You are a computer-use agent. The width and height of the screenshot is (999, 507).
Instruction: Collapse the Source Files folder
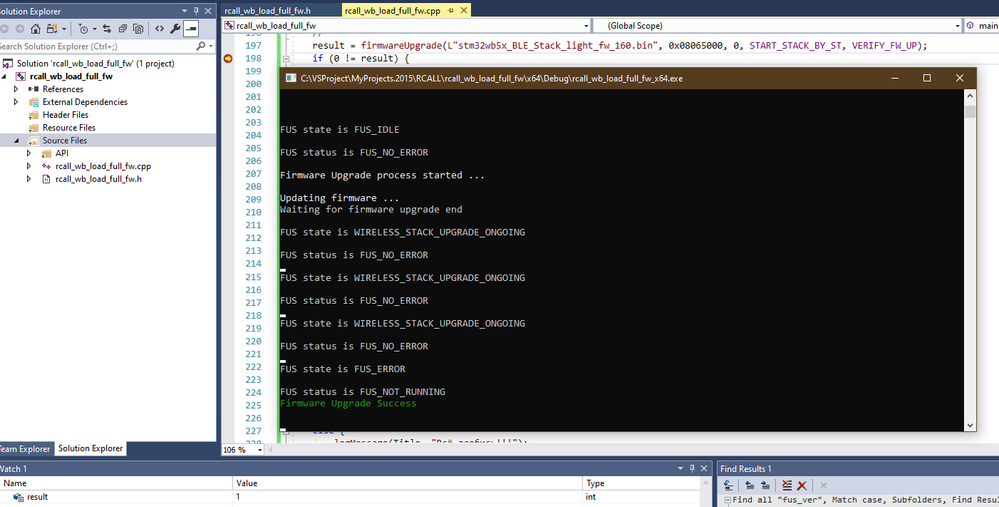(x=16, y=140)
